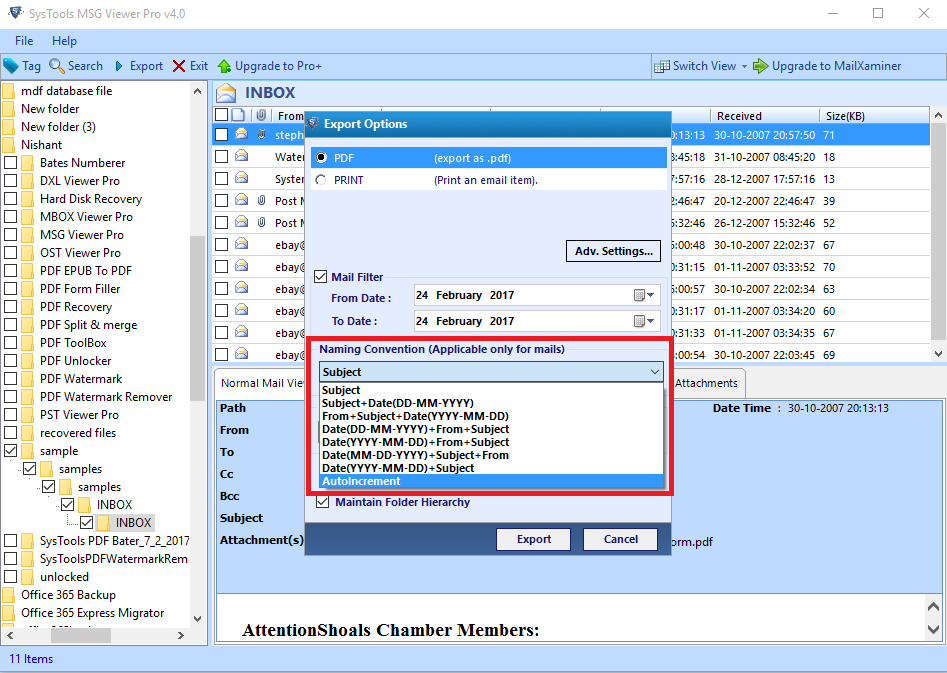The image size is (947, 673).
Task: Uncheck Maintain Folder Hierarchy
Action: pos(322,502)
